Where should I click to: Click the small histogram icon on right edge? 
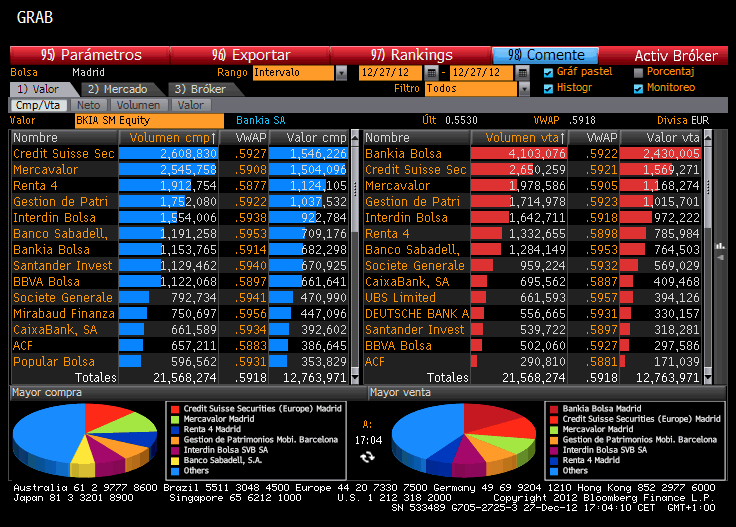[x=720, y=246]
